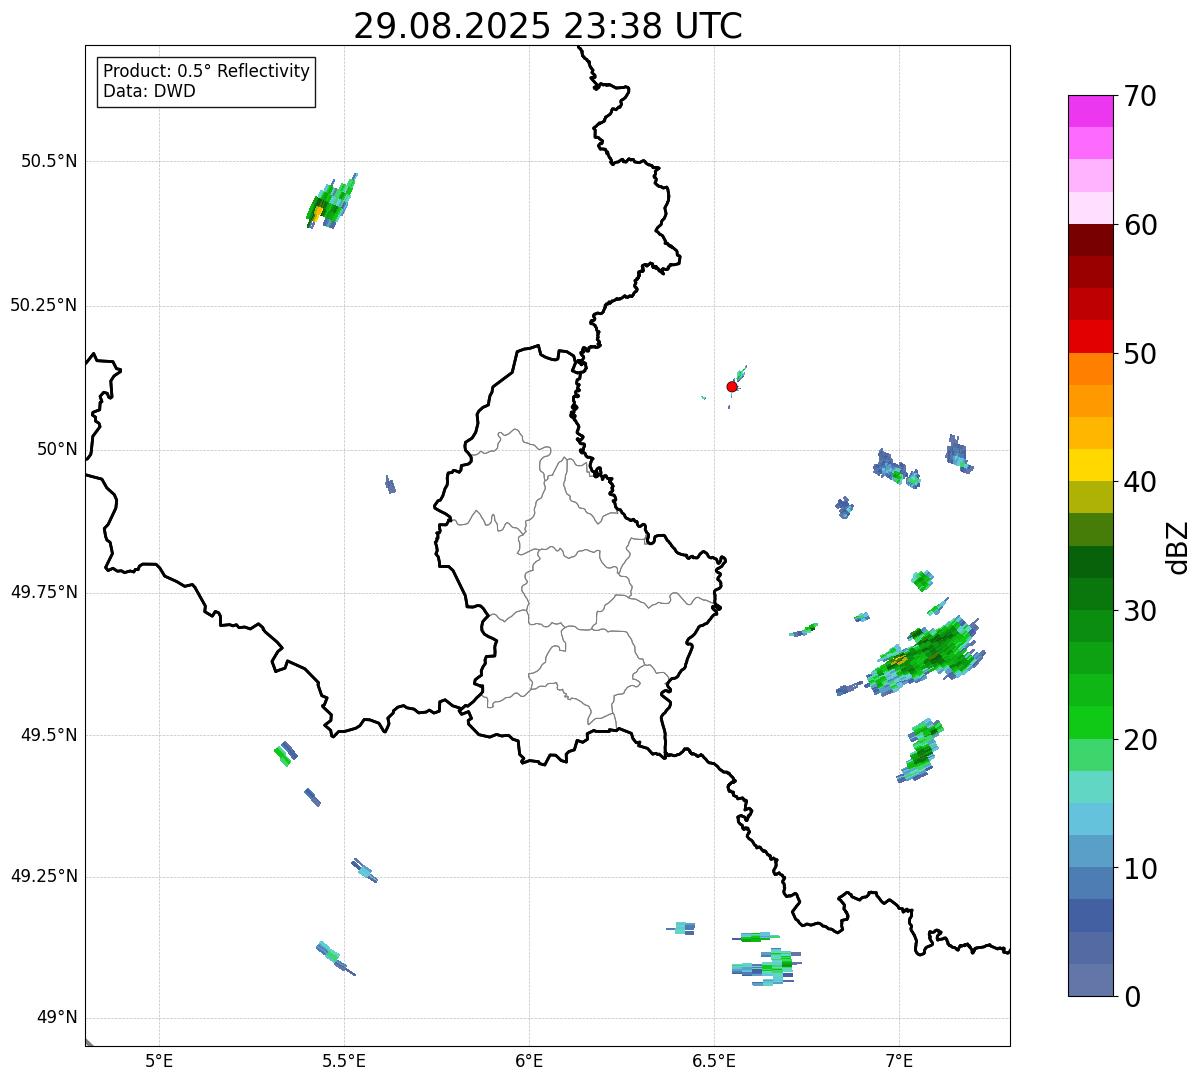
Task: Click the longitude label "5°E"
Action: 159,1061
